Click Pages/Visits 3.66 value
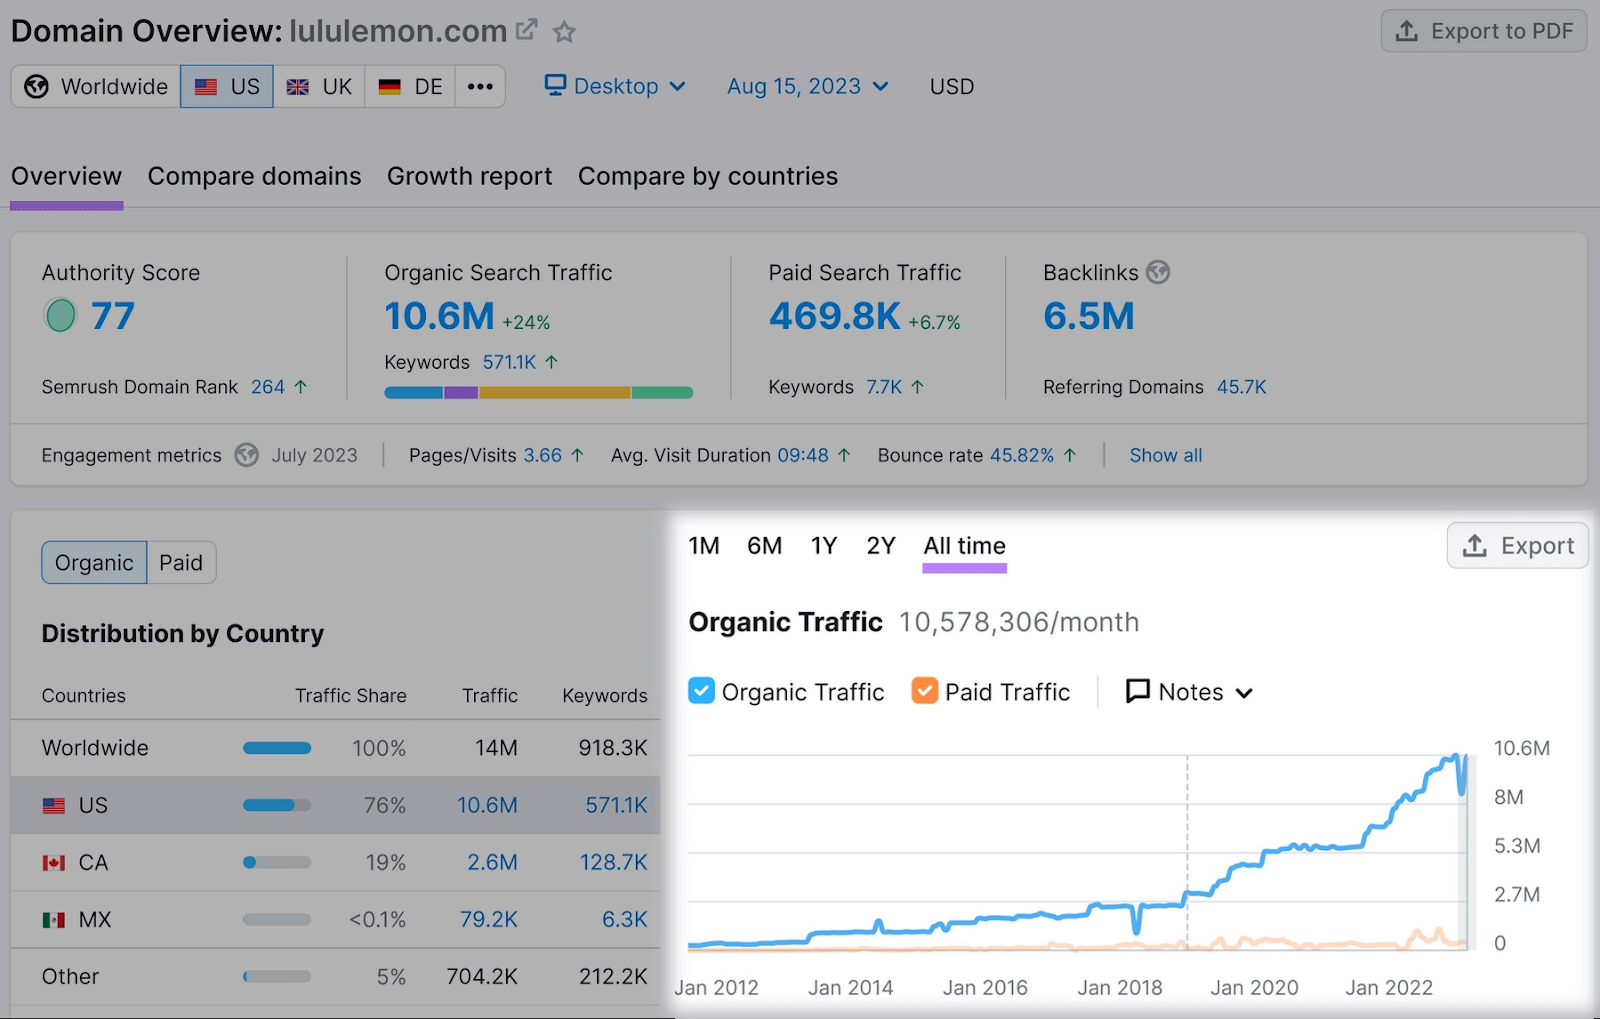The image size is (1600, 1019). (543, 455)
